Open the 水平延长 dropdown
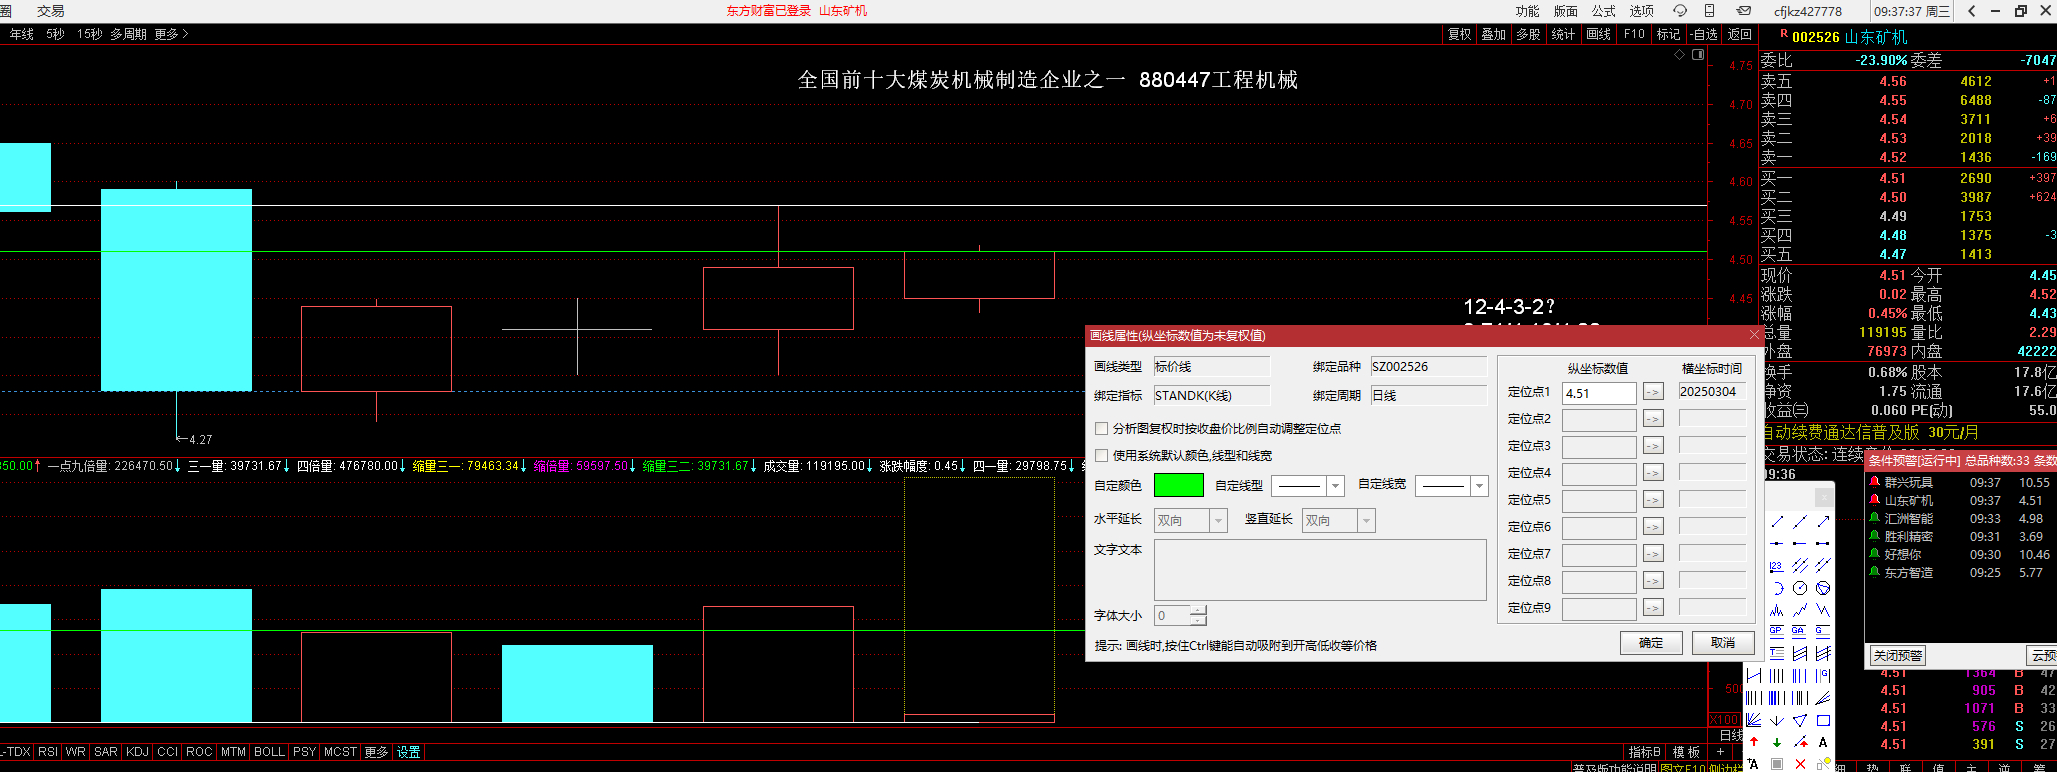Image resolution: width=2057 pixels, height=772 pixels. pyautogui.click(x=1217, y=521)
